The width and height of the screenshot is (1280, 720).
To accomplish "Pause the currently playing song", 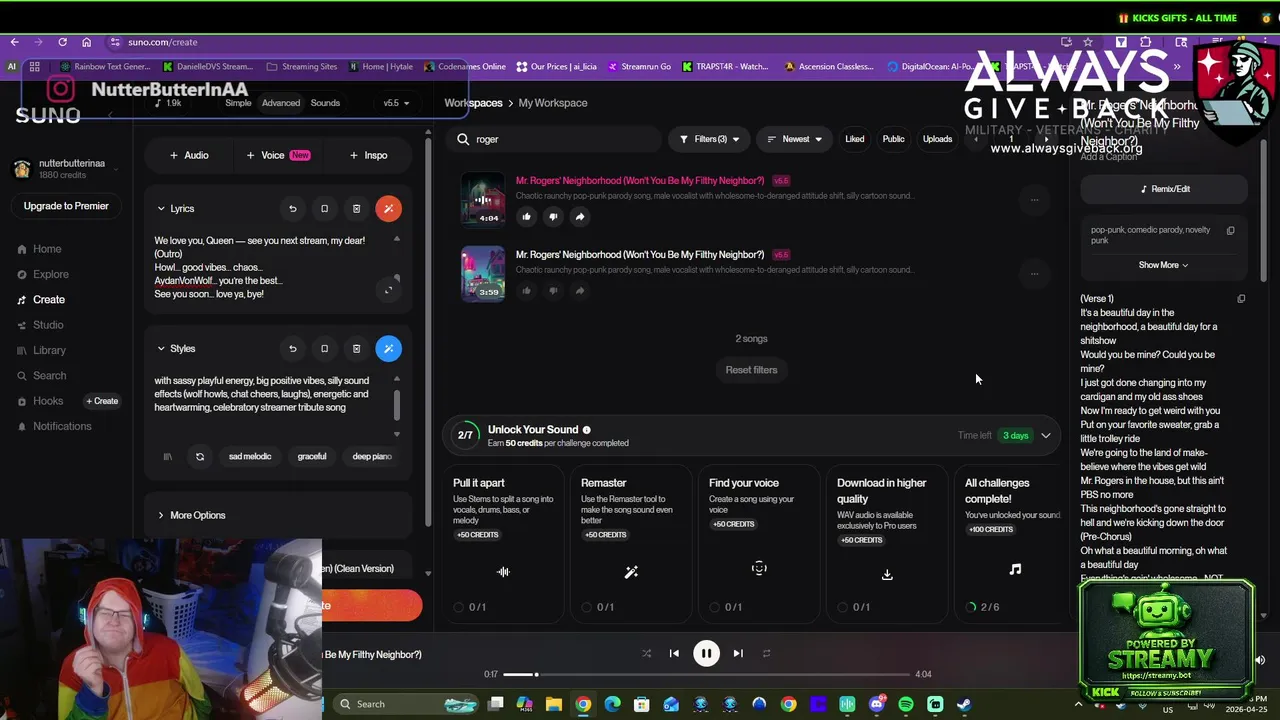I will (706, 653).
